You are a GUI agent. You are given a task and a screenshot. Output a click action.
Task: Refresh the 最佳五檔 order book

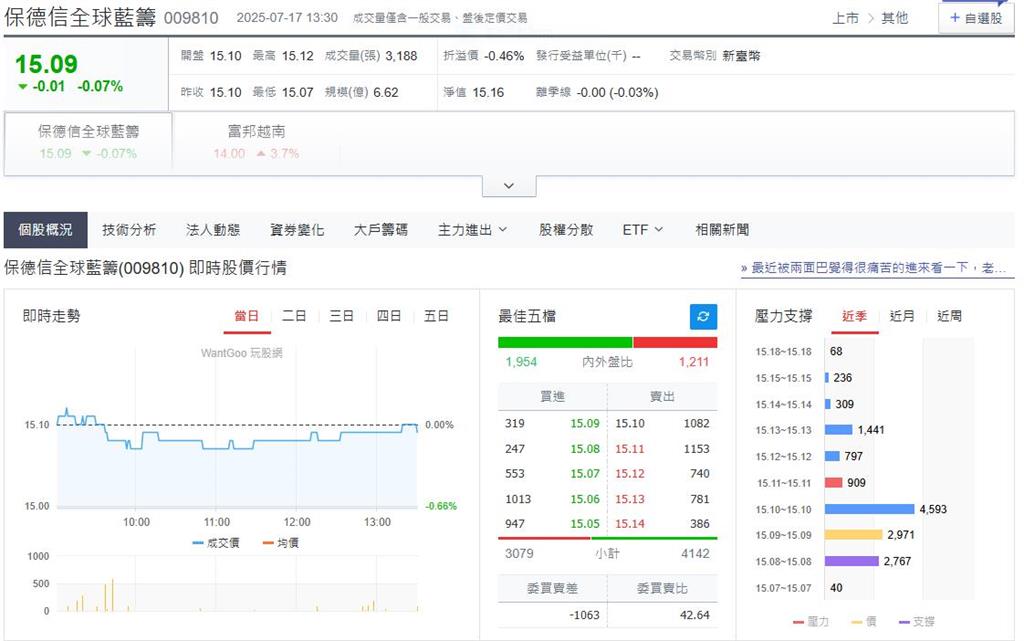pos(703,317)
